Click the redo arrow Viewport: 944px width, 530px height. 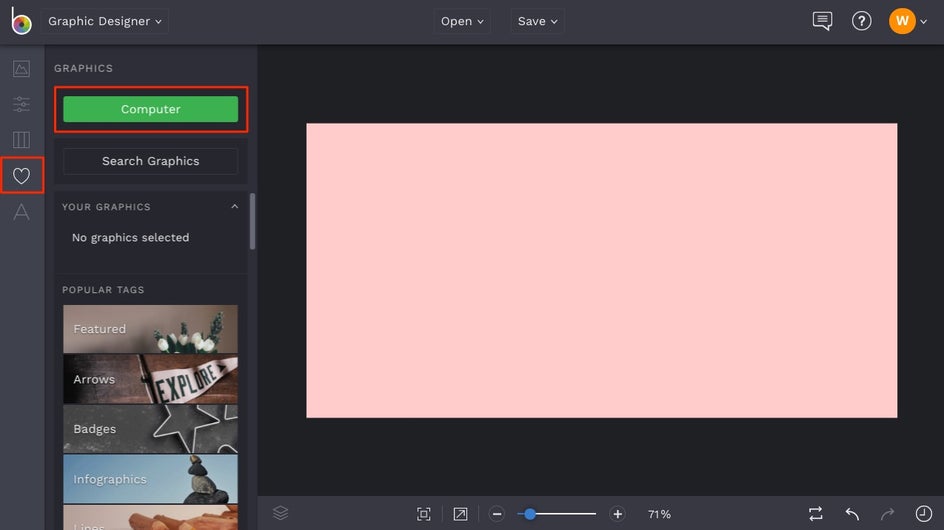click(887, 514)
